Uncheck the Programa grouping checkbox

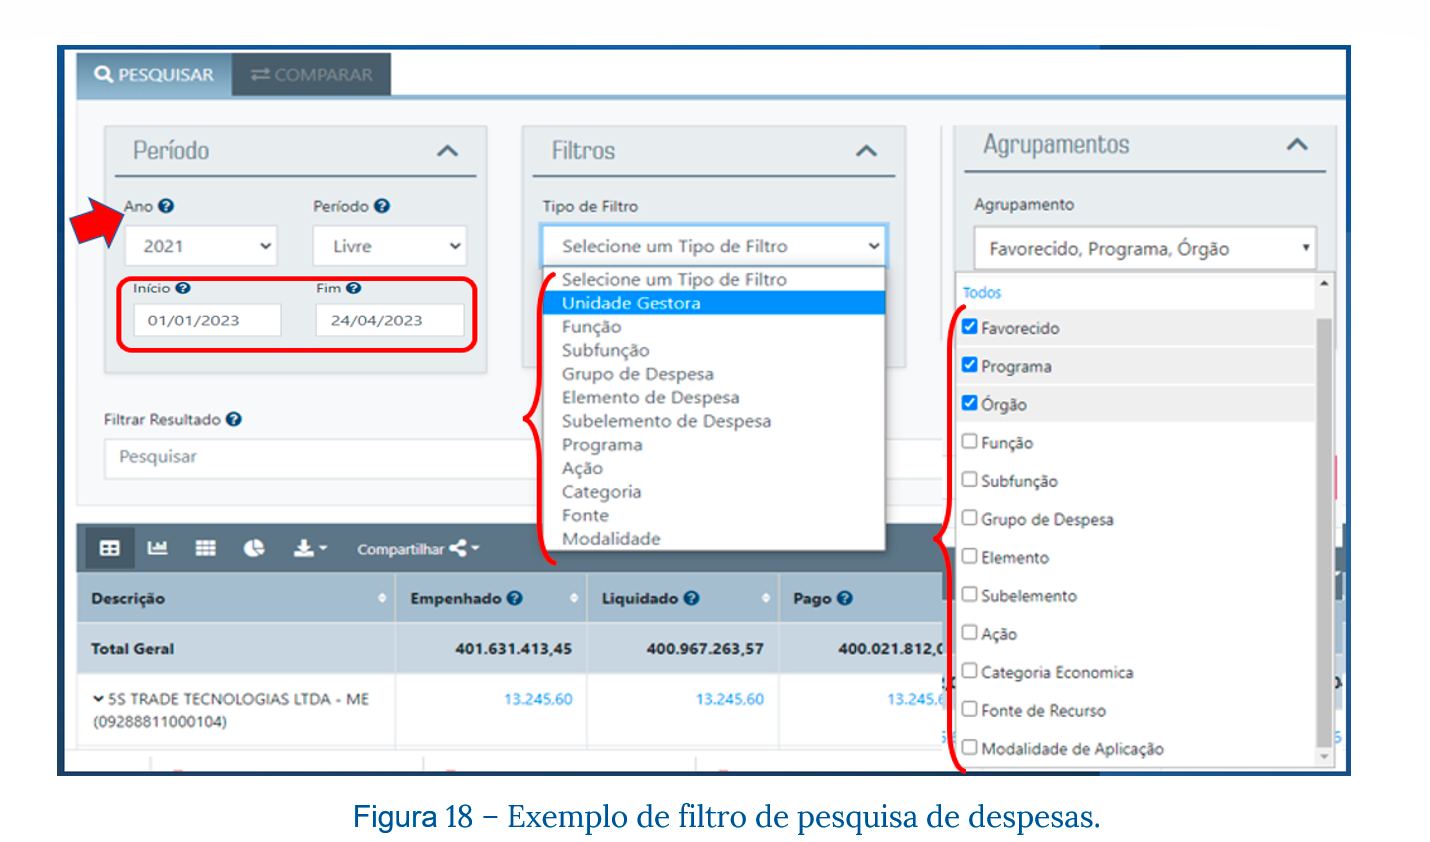pyautogui.click(x=969, y=365)
